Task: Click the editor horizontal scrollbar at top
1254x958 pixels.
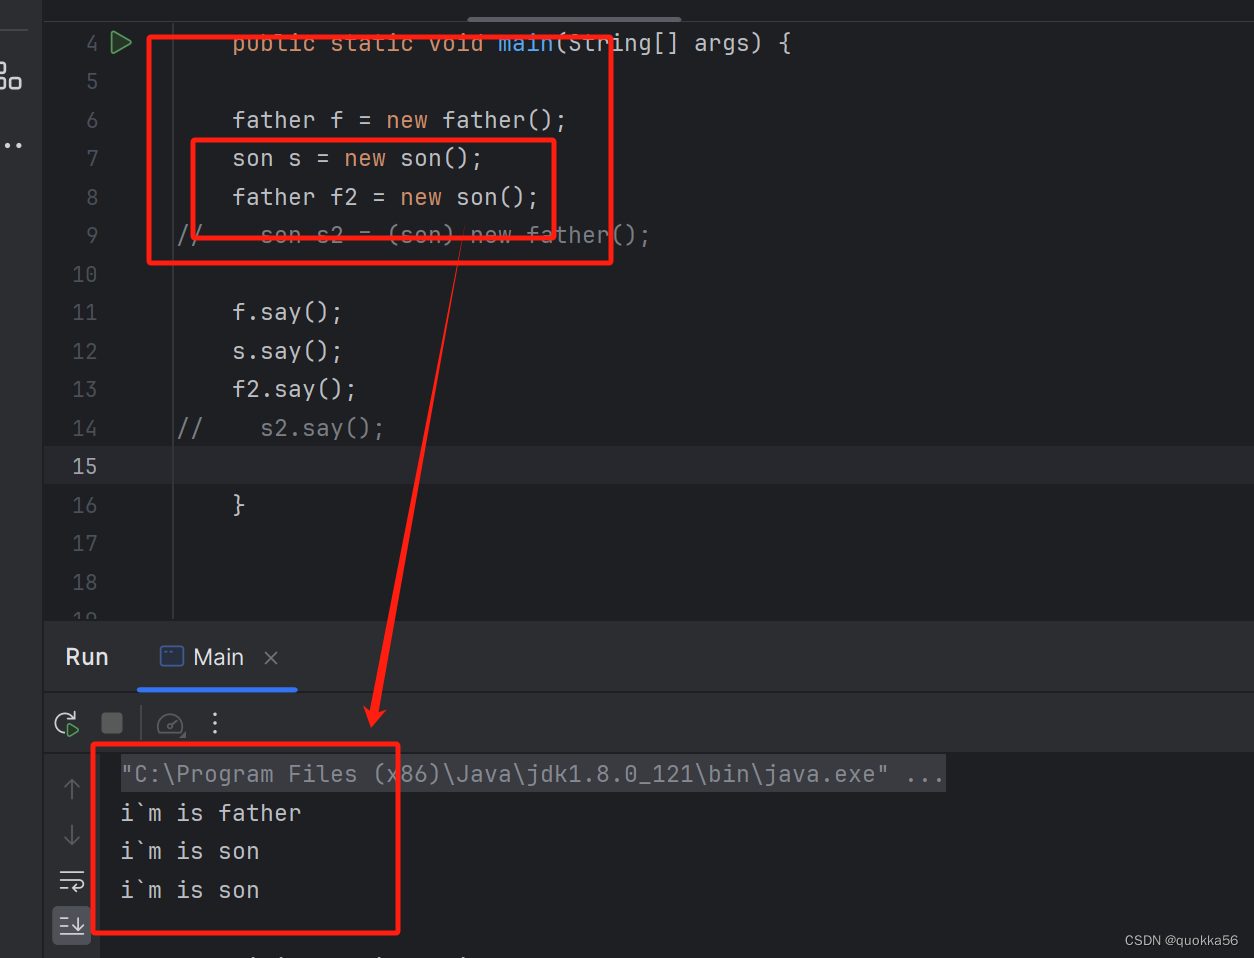Action: [x=574, y=19]
